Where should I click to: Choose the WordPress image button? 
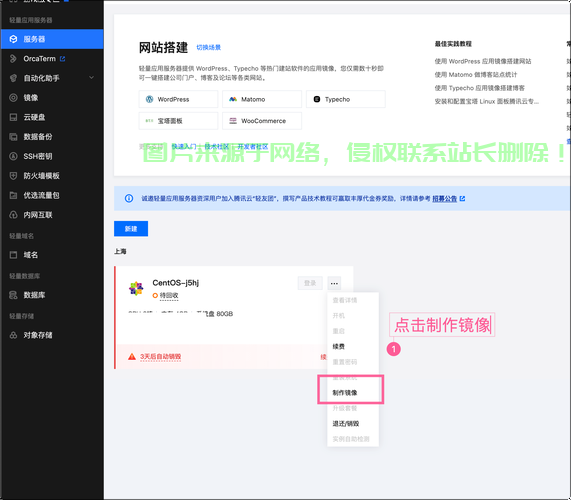[x=178, y=99]
